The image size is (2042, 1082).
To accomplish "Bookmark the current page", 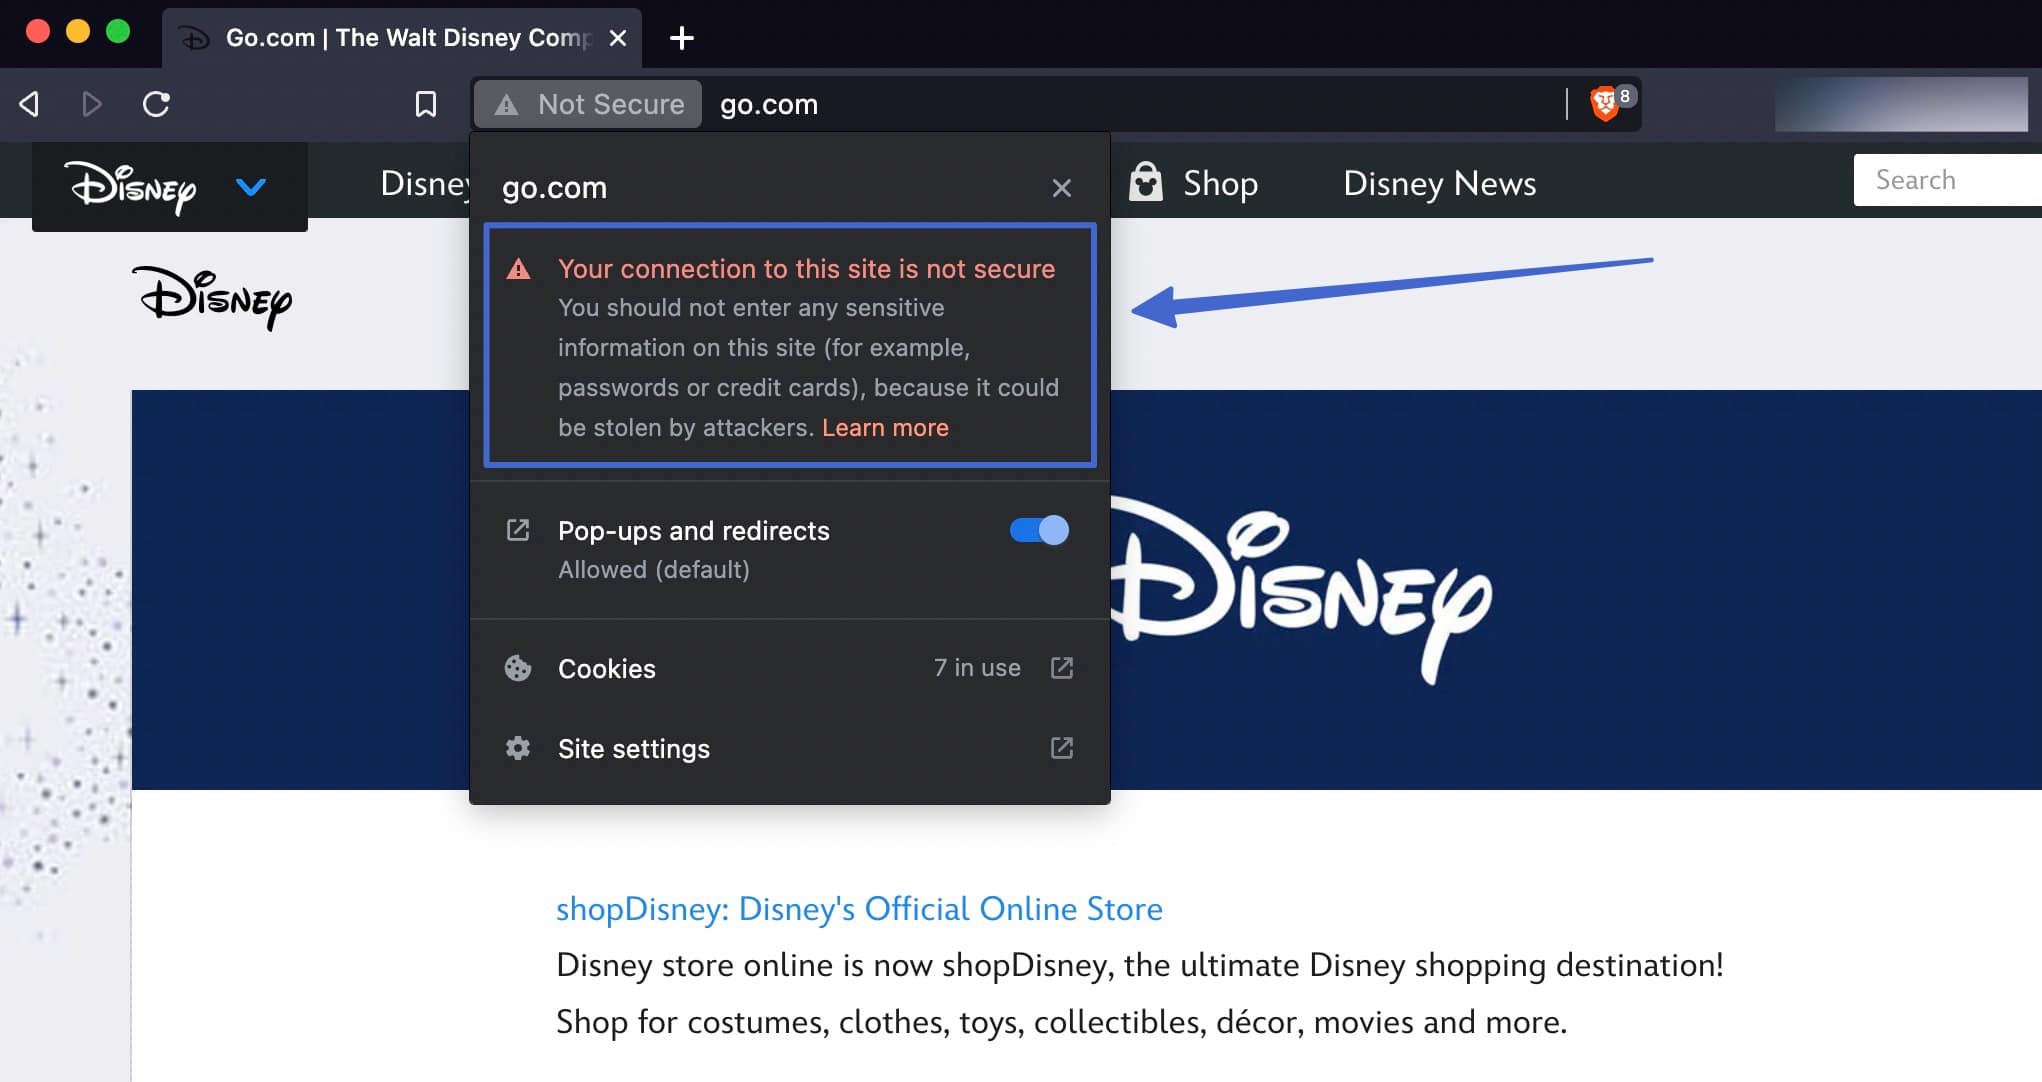I will pos(426,103).
